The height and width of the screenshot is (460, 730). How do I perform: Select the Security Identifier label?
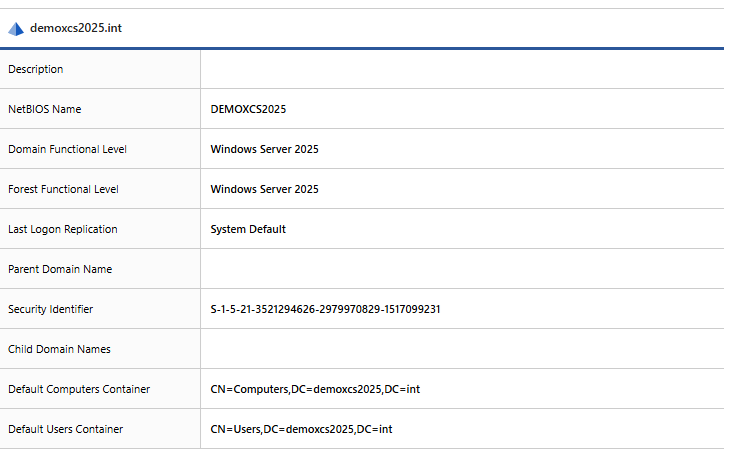click(x=50, y=309)
